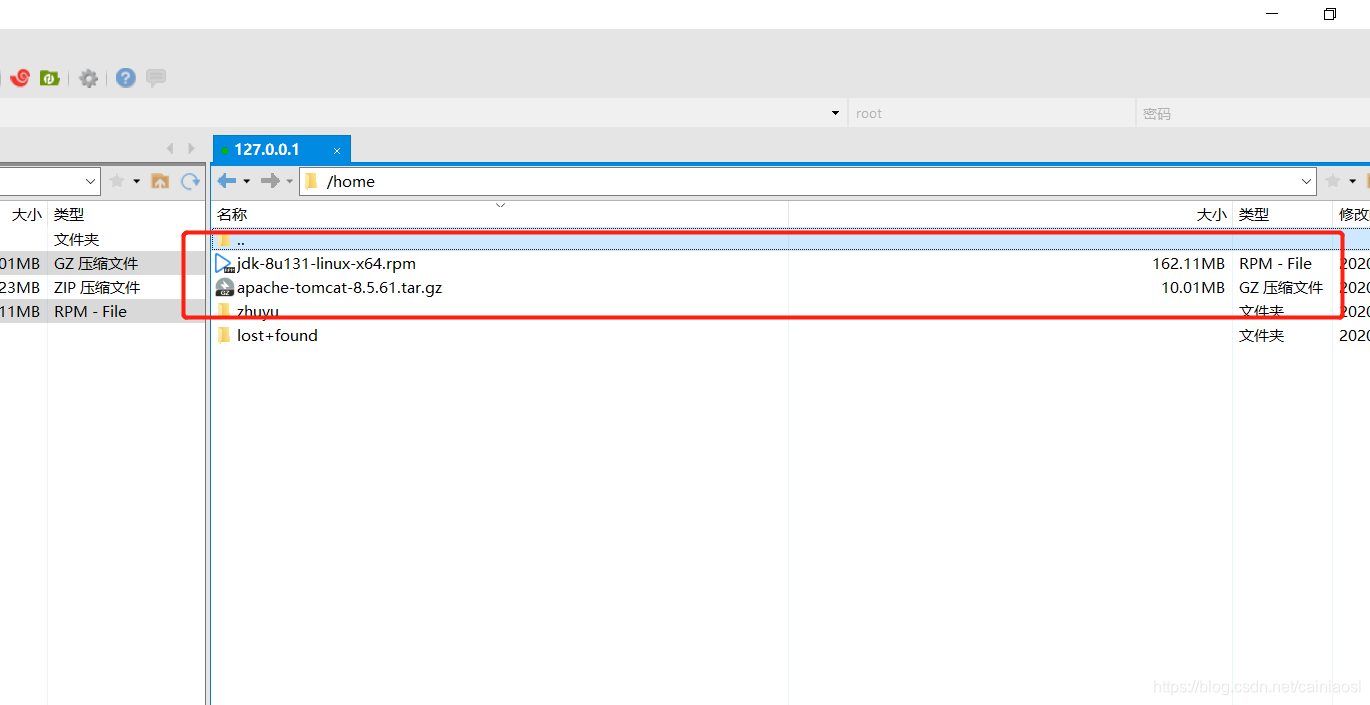Click the folder icon in /home path box

(x=311, y=181)
